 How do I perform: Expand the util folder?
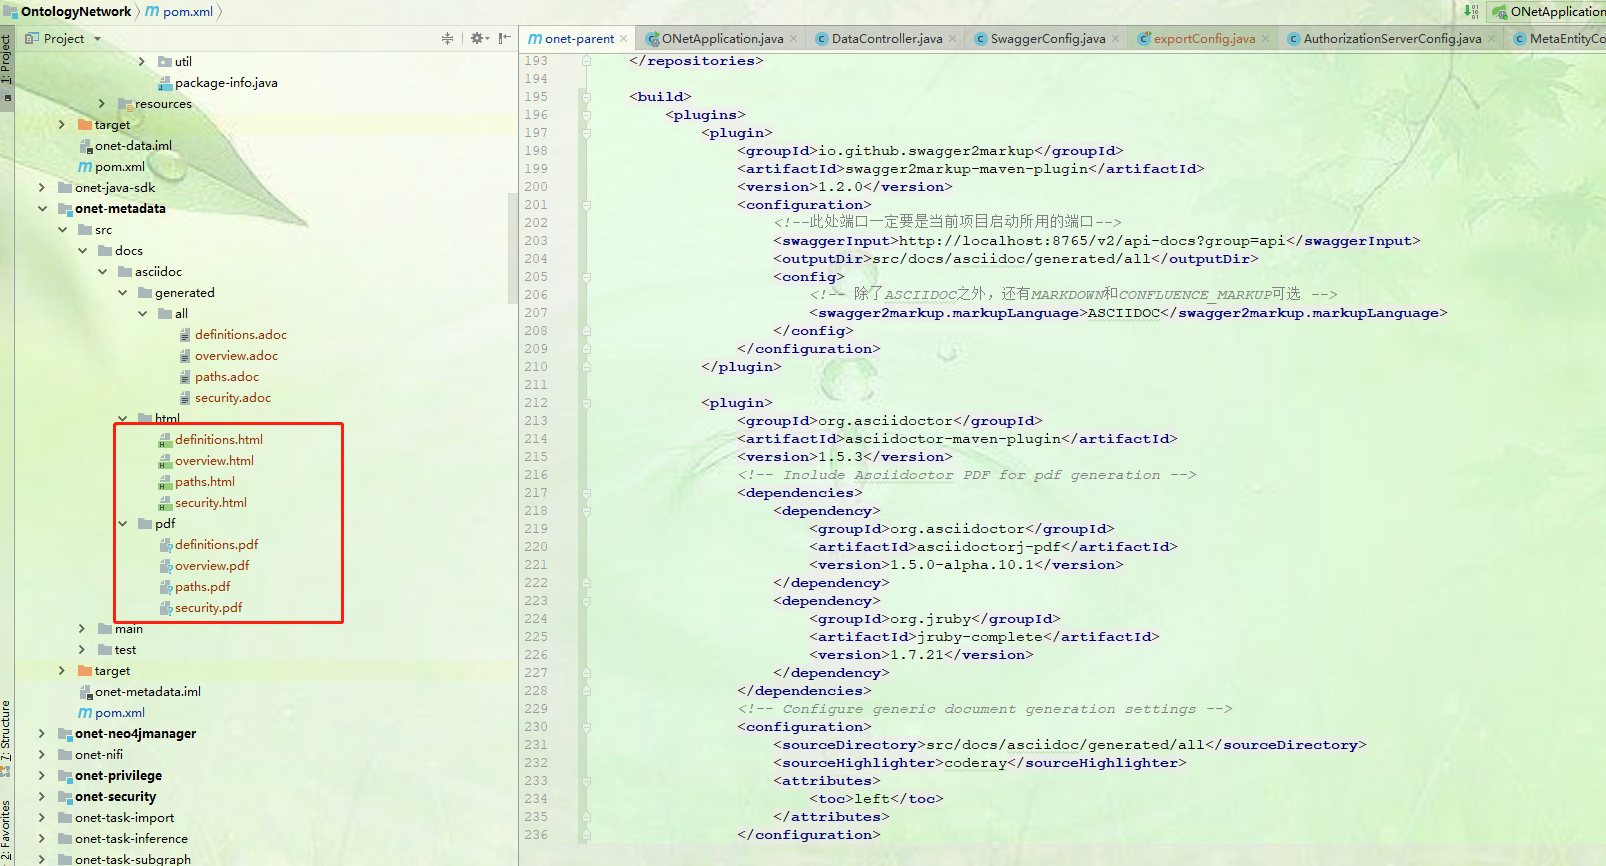(142, 62)
